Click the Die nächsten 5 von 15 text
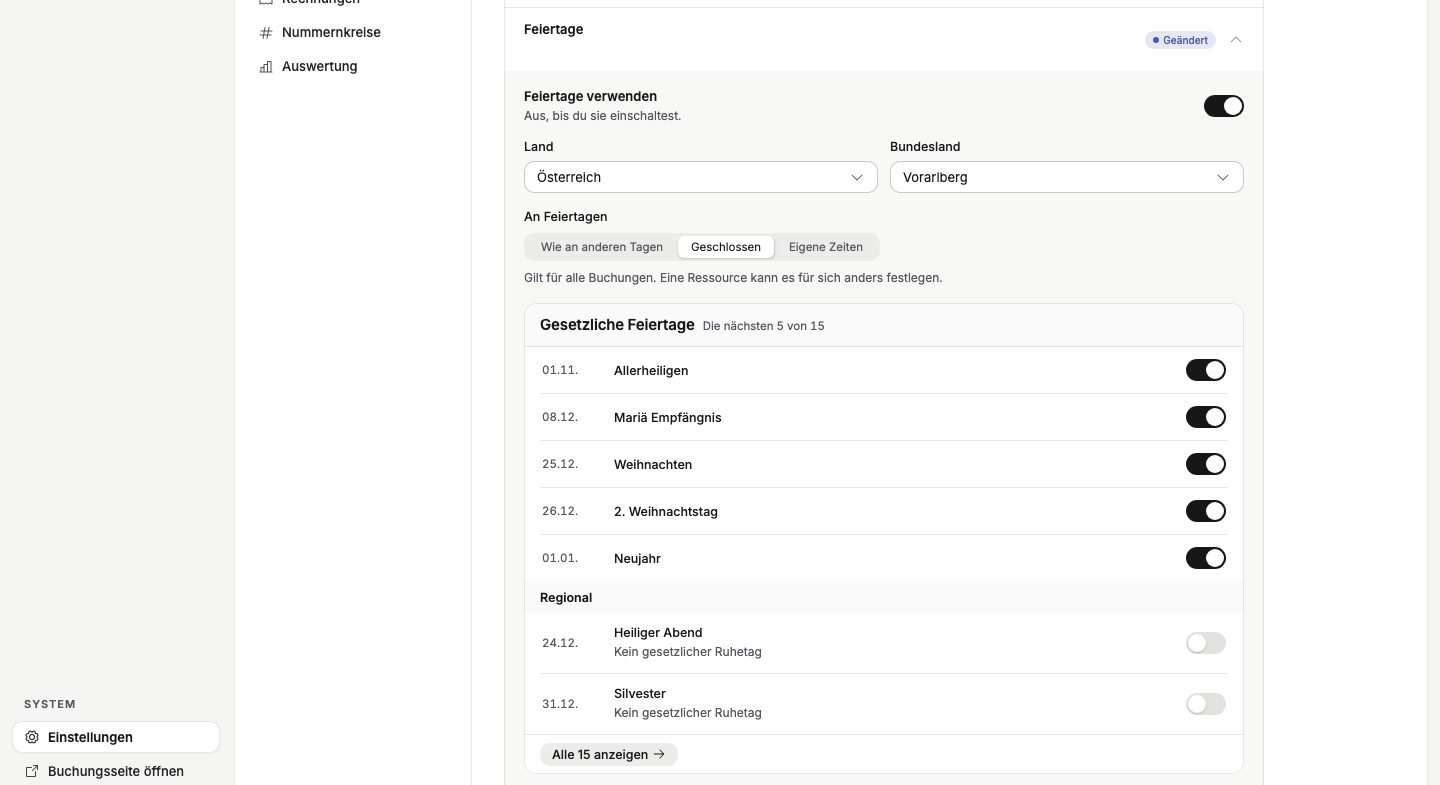Viewport: 1440px width, 785px height. pyautogui.click(x=764, y=326)
